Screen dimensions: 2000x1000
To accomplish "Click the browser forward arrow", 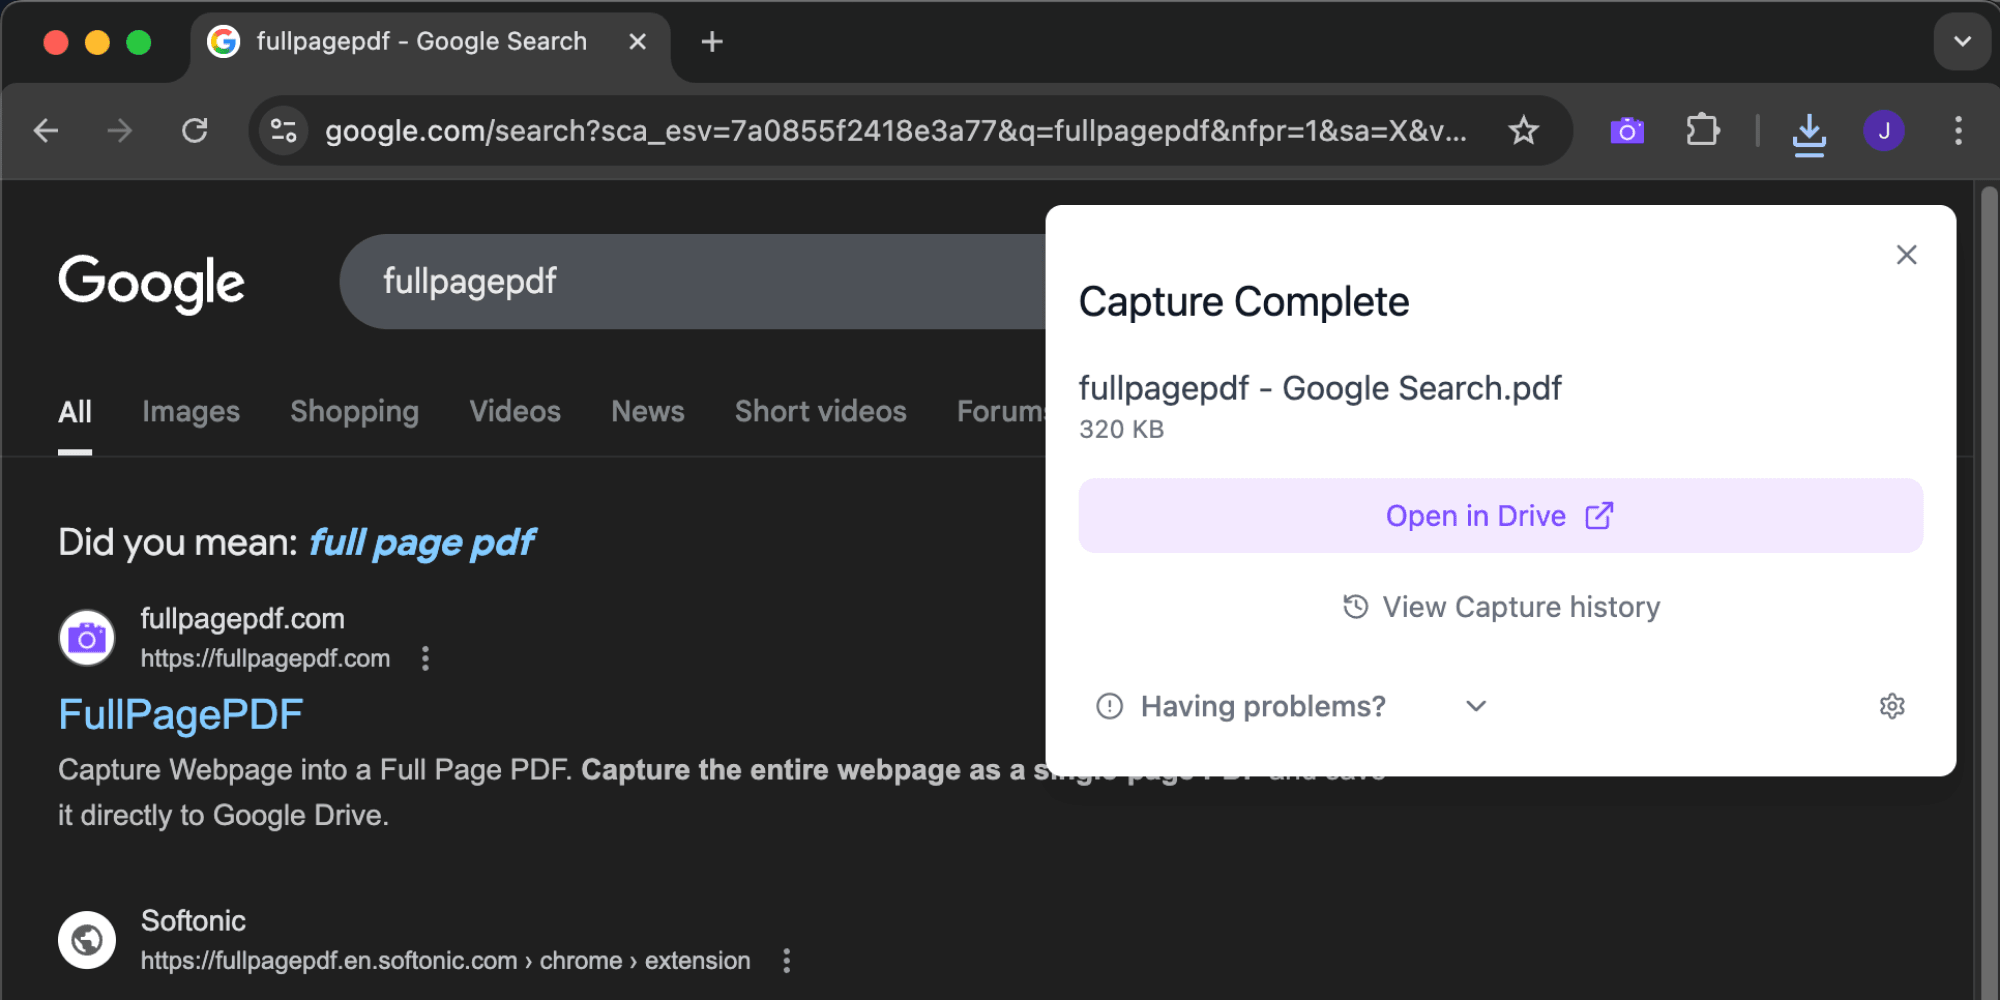I will point(120,130).
